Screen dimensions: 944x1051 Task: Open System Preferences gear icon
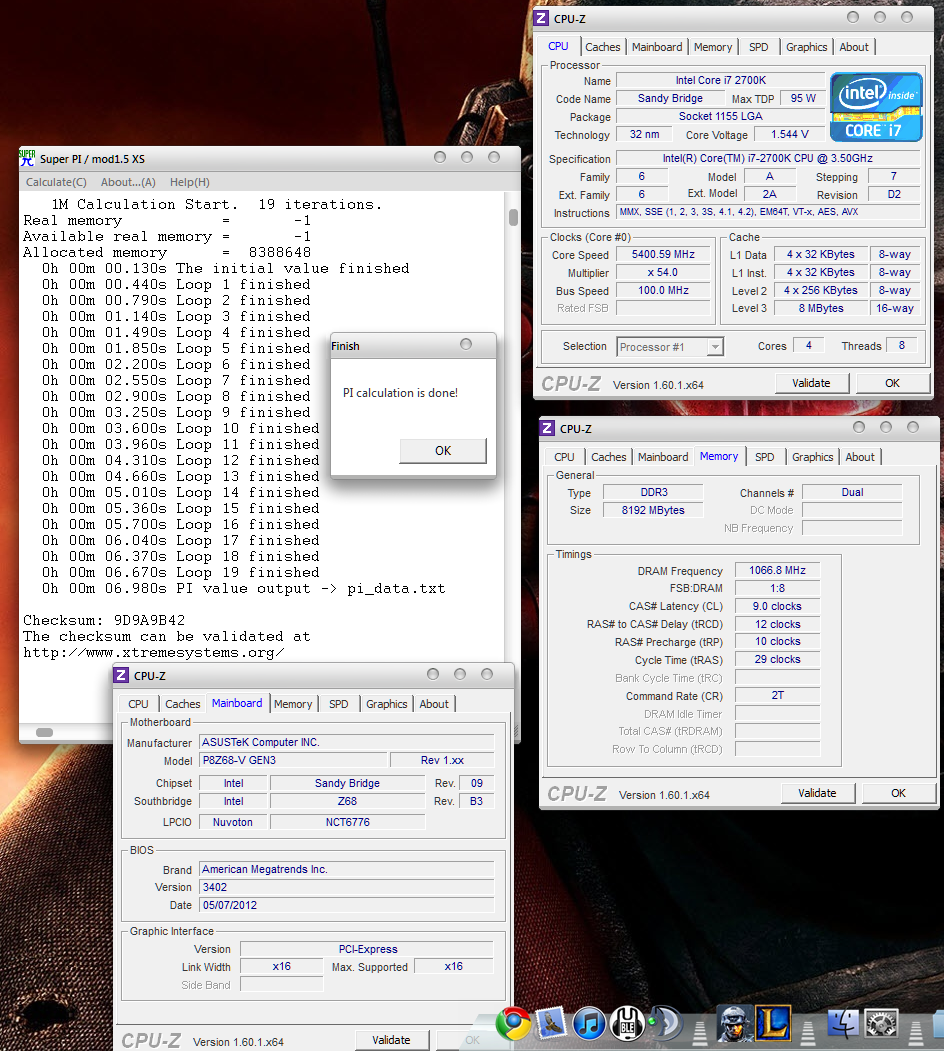coord(881,1022)
